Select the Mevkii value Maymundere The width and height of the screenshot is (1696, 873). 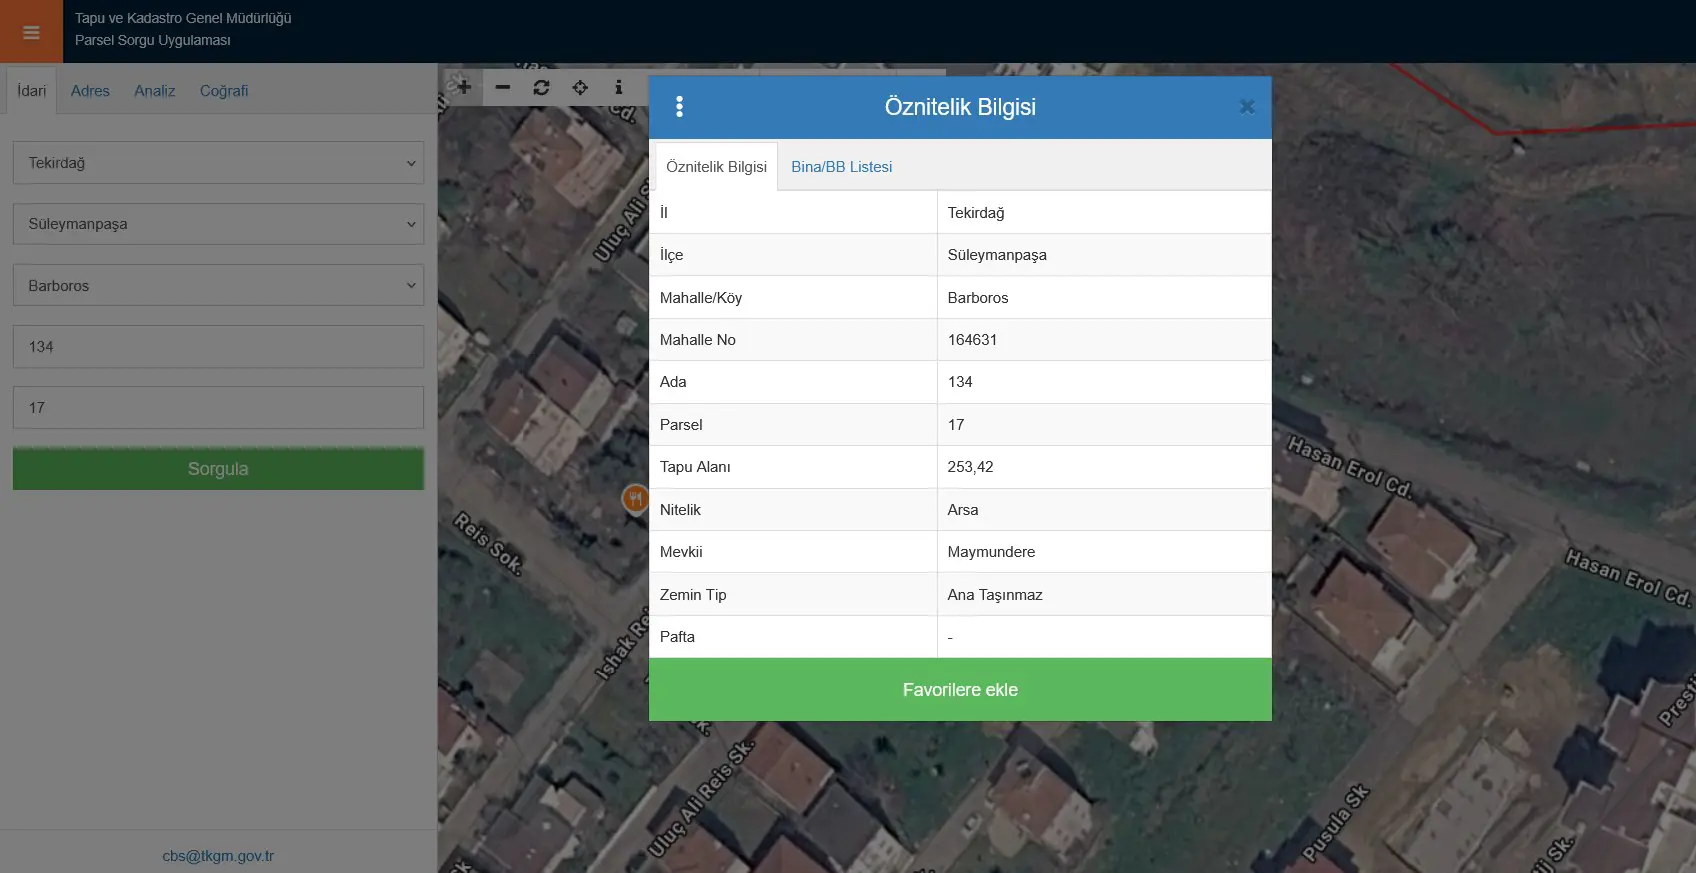point(991,552)
